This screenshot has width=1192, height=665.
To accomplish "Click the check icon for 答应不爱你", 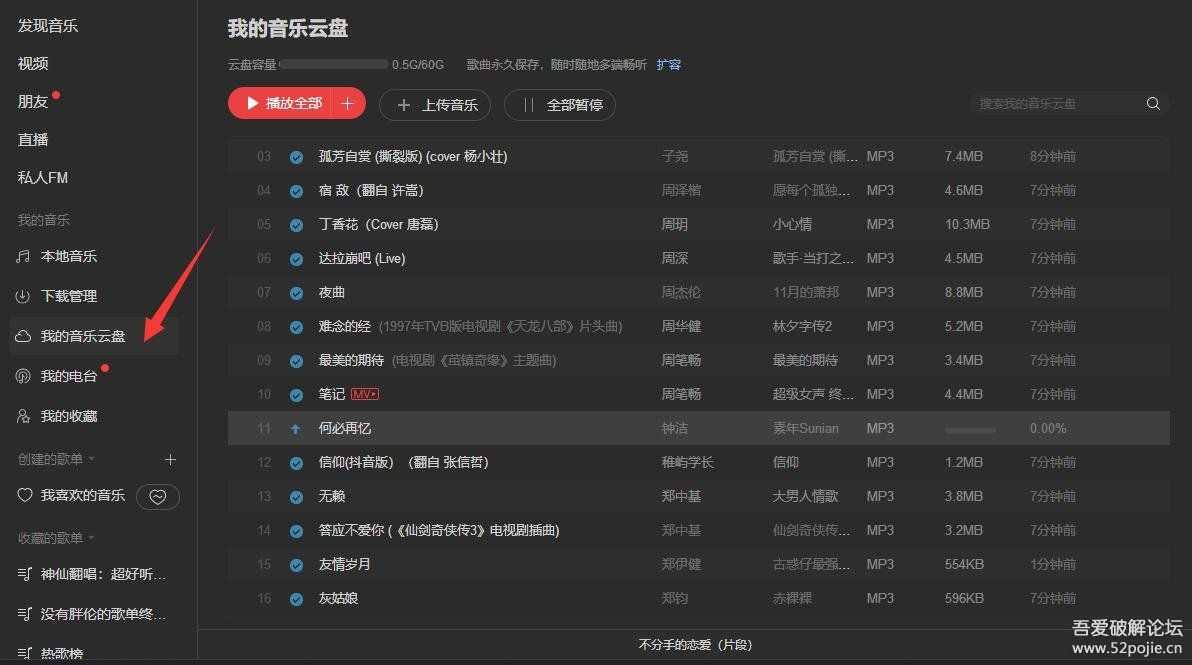I will click(x=296, y=531).
